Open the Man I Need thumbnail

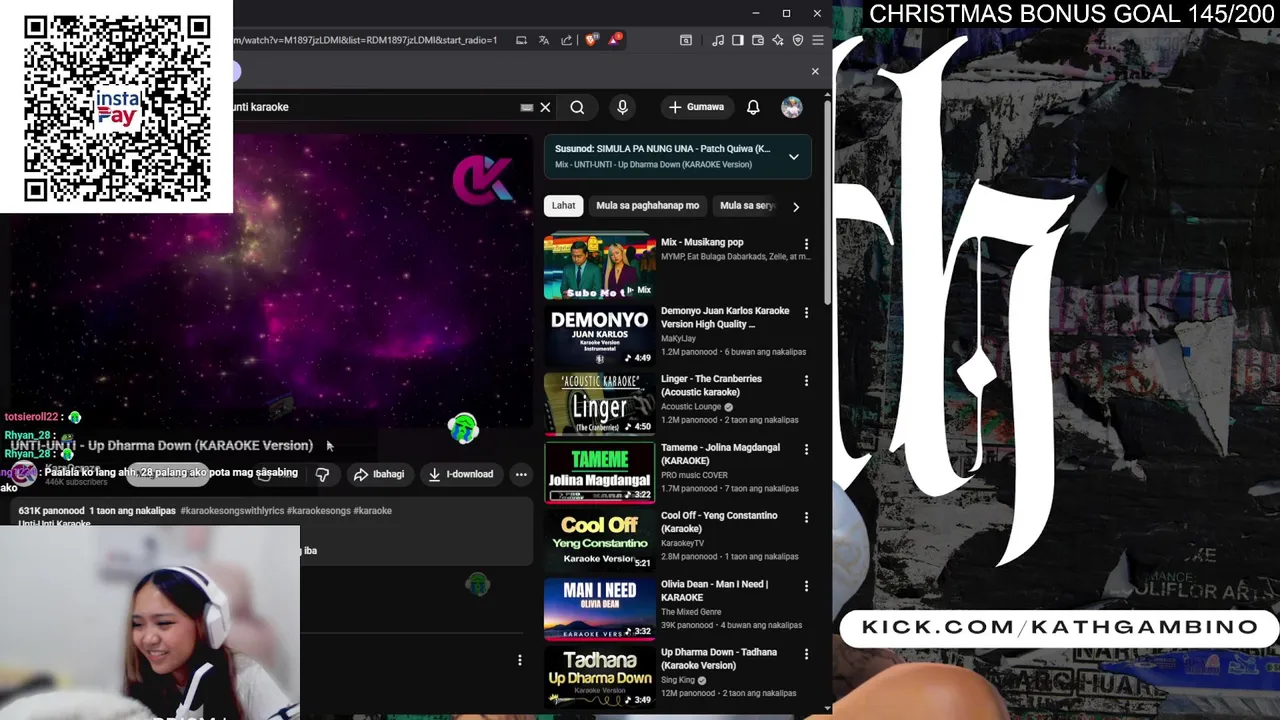coord(599,608)
